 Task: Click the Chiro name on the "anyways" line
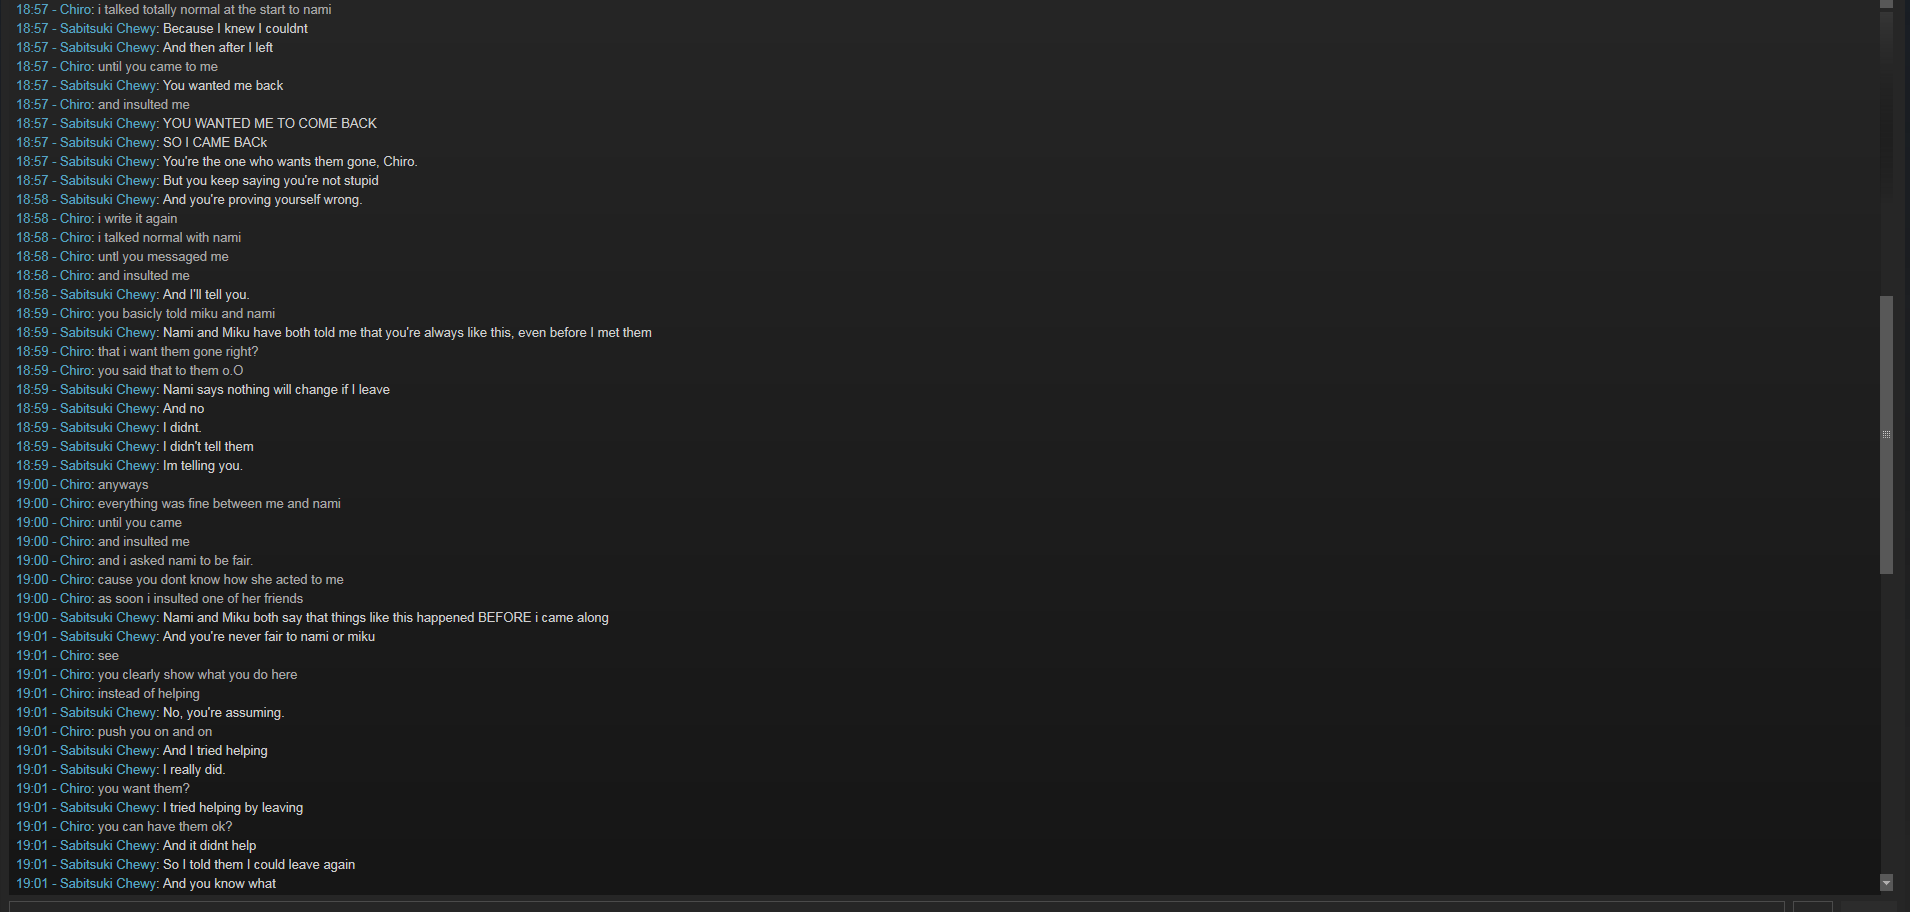pyautogui.click(x=76, y=484)
